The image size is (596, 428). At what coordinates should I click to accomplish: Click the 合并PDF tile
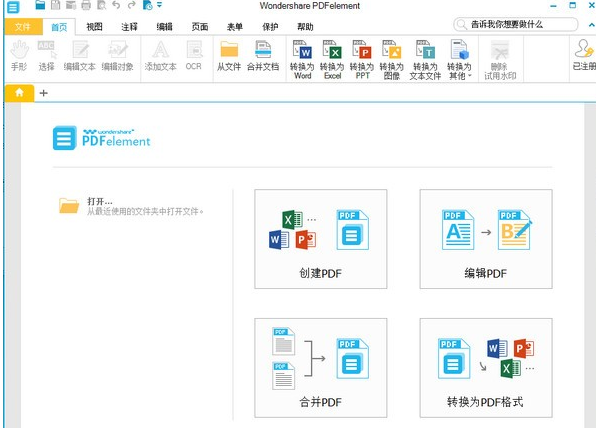tap(321, 368)
